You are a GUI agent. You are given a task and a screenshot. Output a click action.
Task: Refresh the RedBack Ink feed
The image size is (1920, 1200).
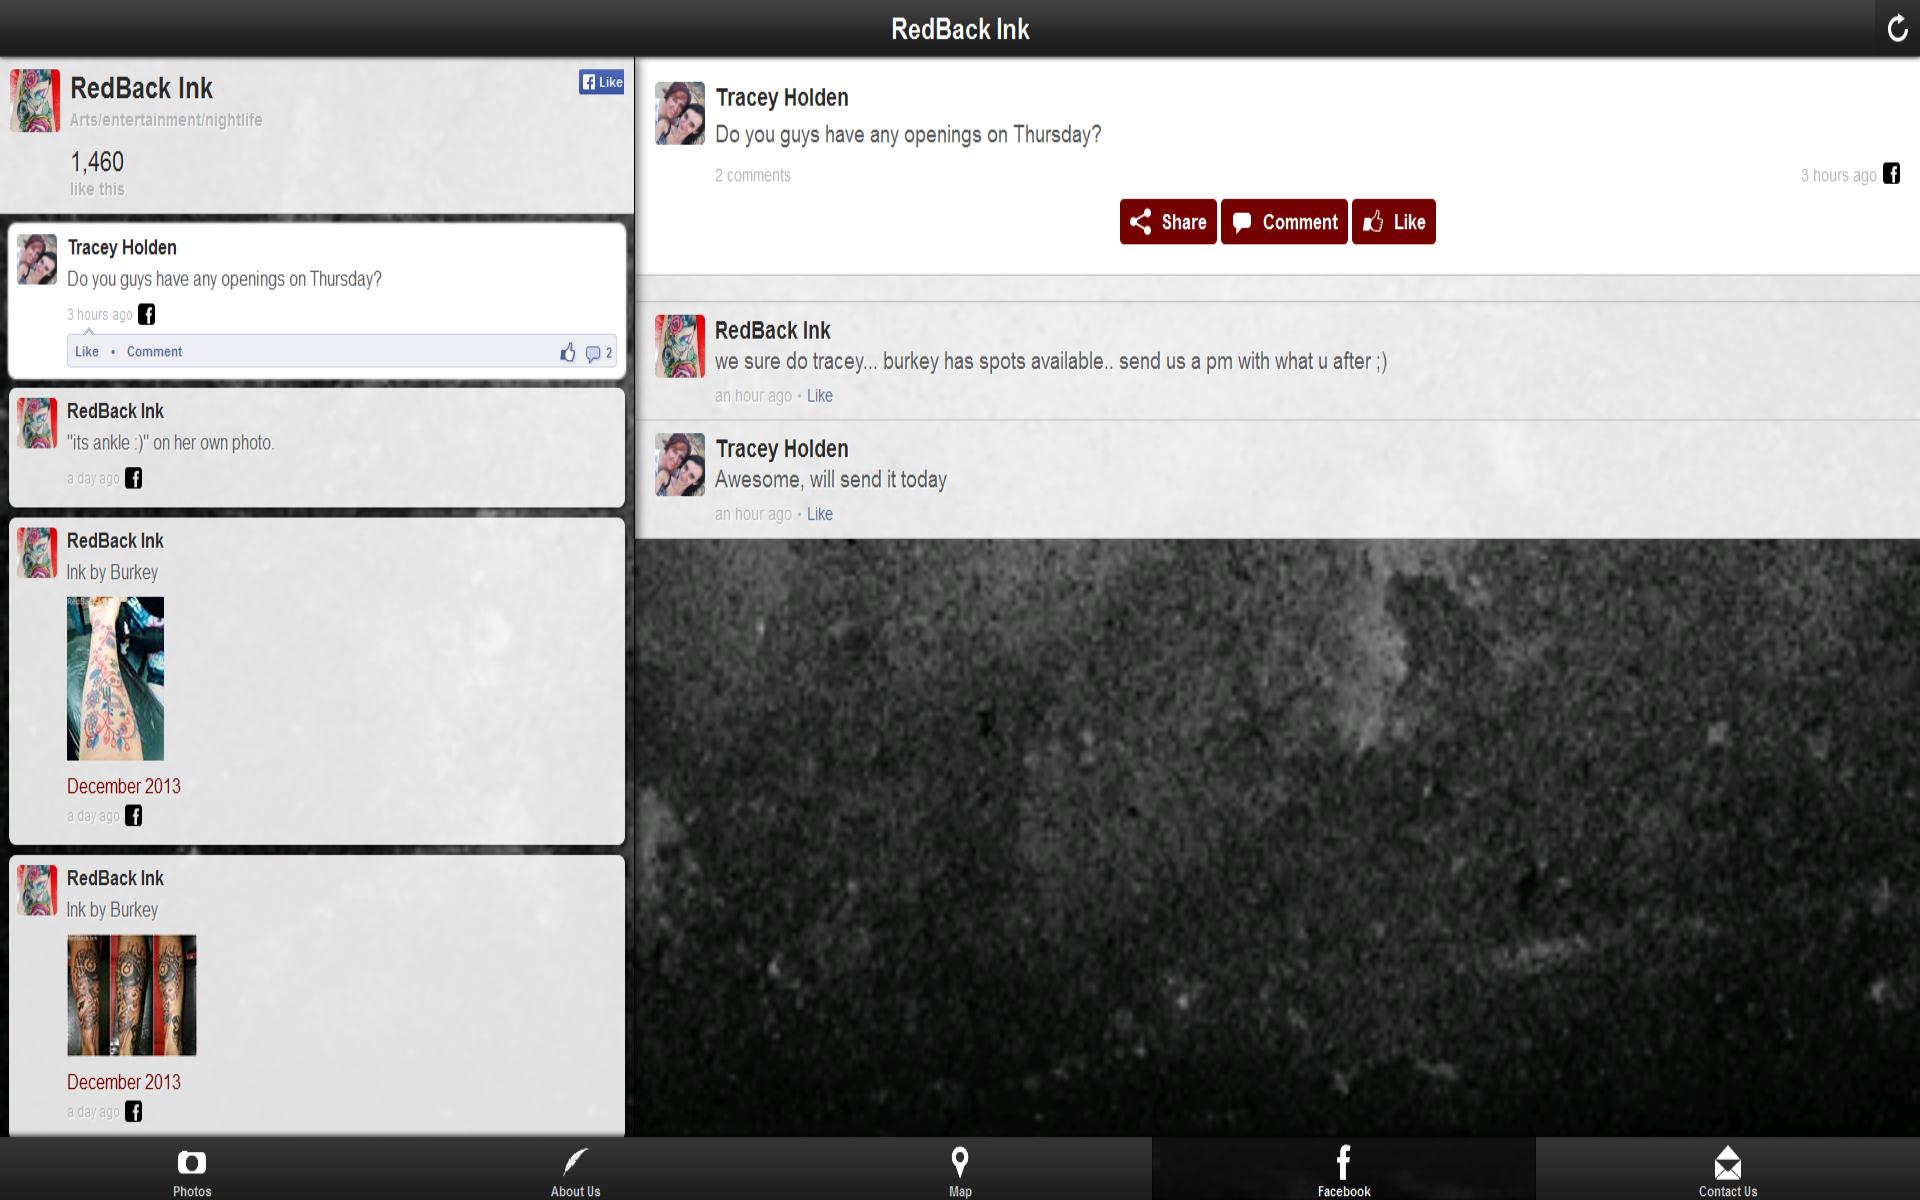tap(1897, 28)
